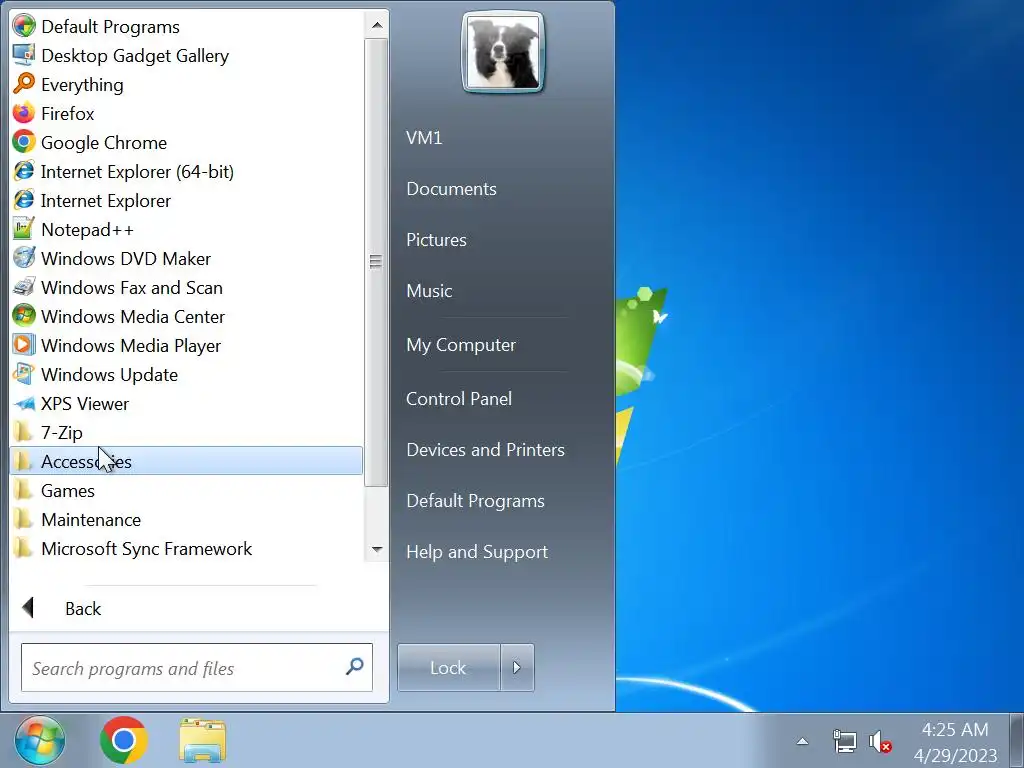The width and height of the screenshot is (1024, 768).
Task: Open Internet Explorer (64-bit) icon
Action: [x=24, y=171]
